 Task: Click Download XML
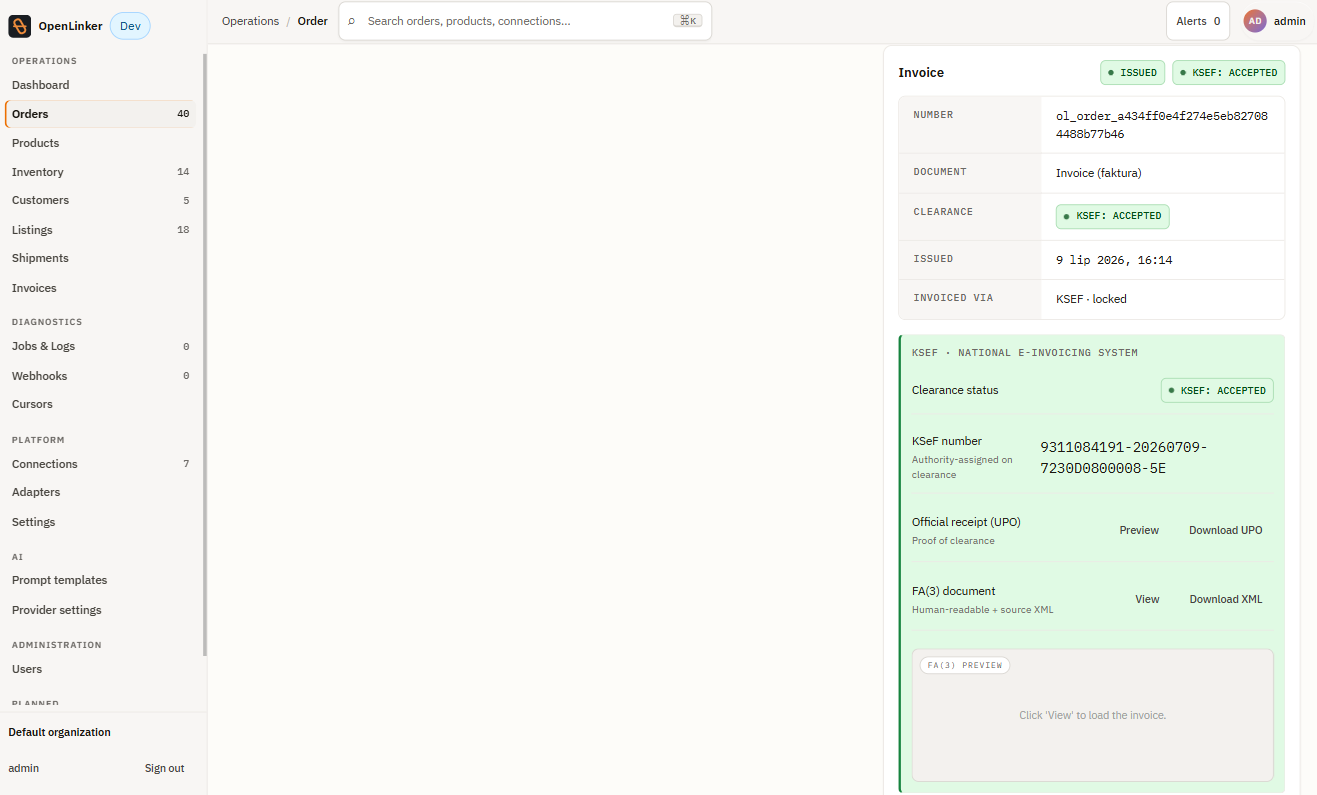(x=1226, y=599)
